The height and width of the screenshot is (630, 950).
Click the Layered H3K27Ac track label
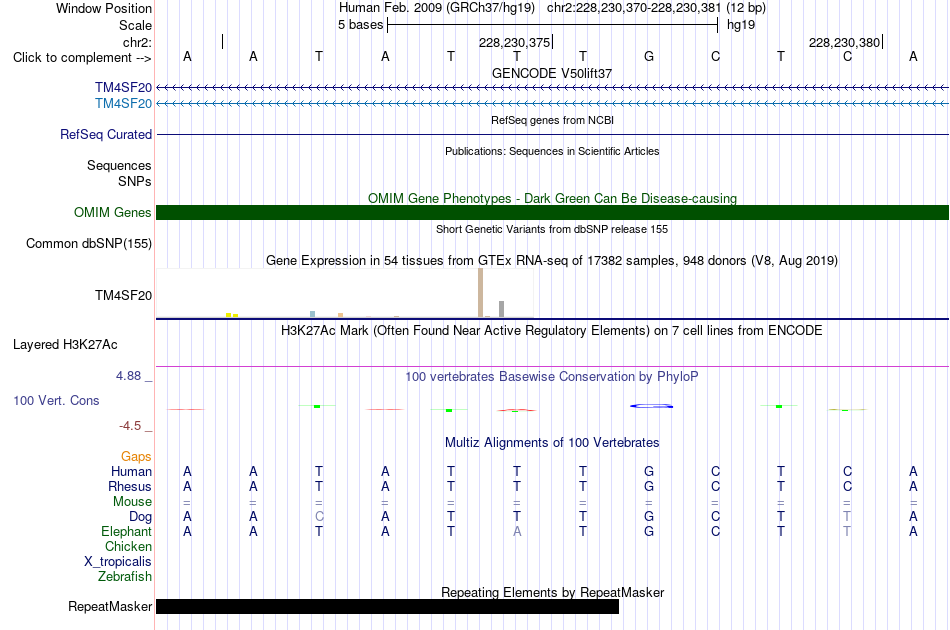65,345
